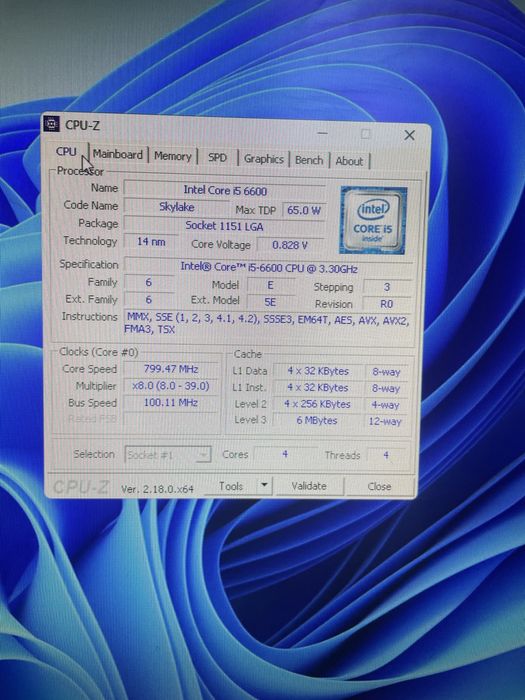Open the Socket #1 selection dropdown
Viewport: 525px width, 700px height.
[x=168, y=454]
